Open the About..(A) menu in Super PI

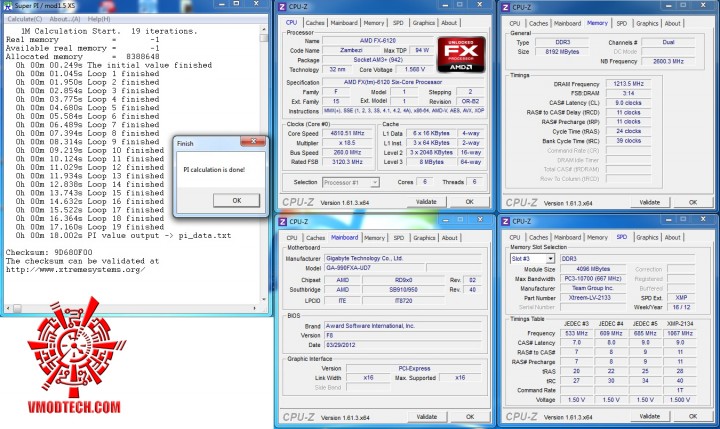[65, 19]
